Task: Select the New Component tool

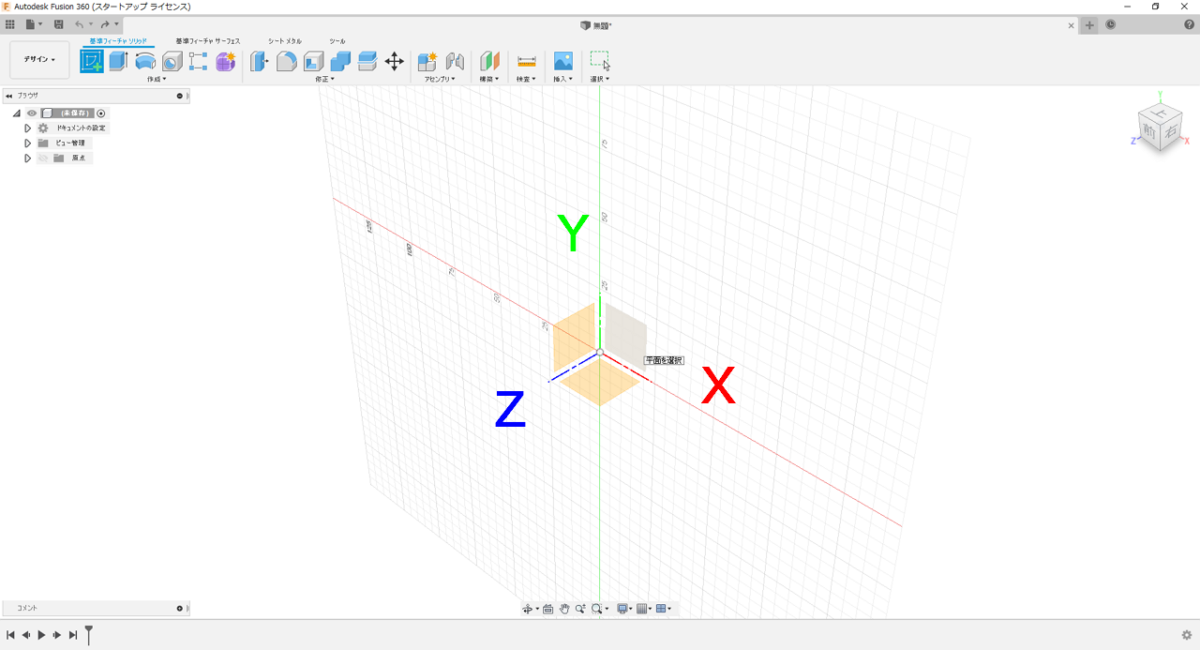Action: point(428,62)
